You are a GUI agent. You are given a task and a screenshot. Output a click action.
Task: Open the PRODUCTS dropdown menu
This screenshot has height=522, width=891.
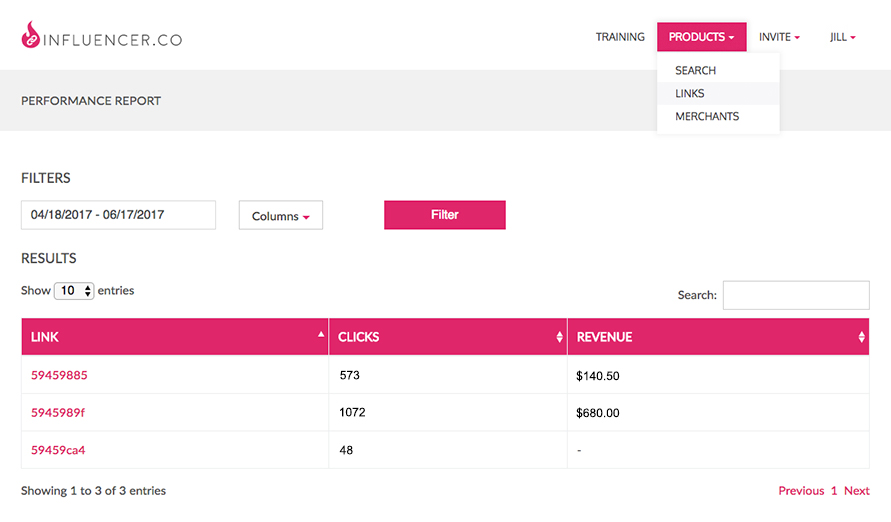pos(701,37)
